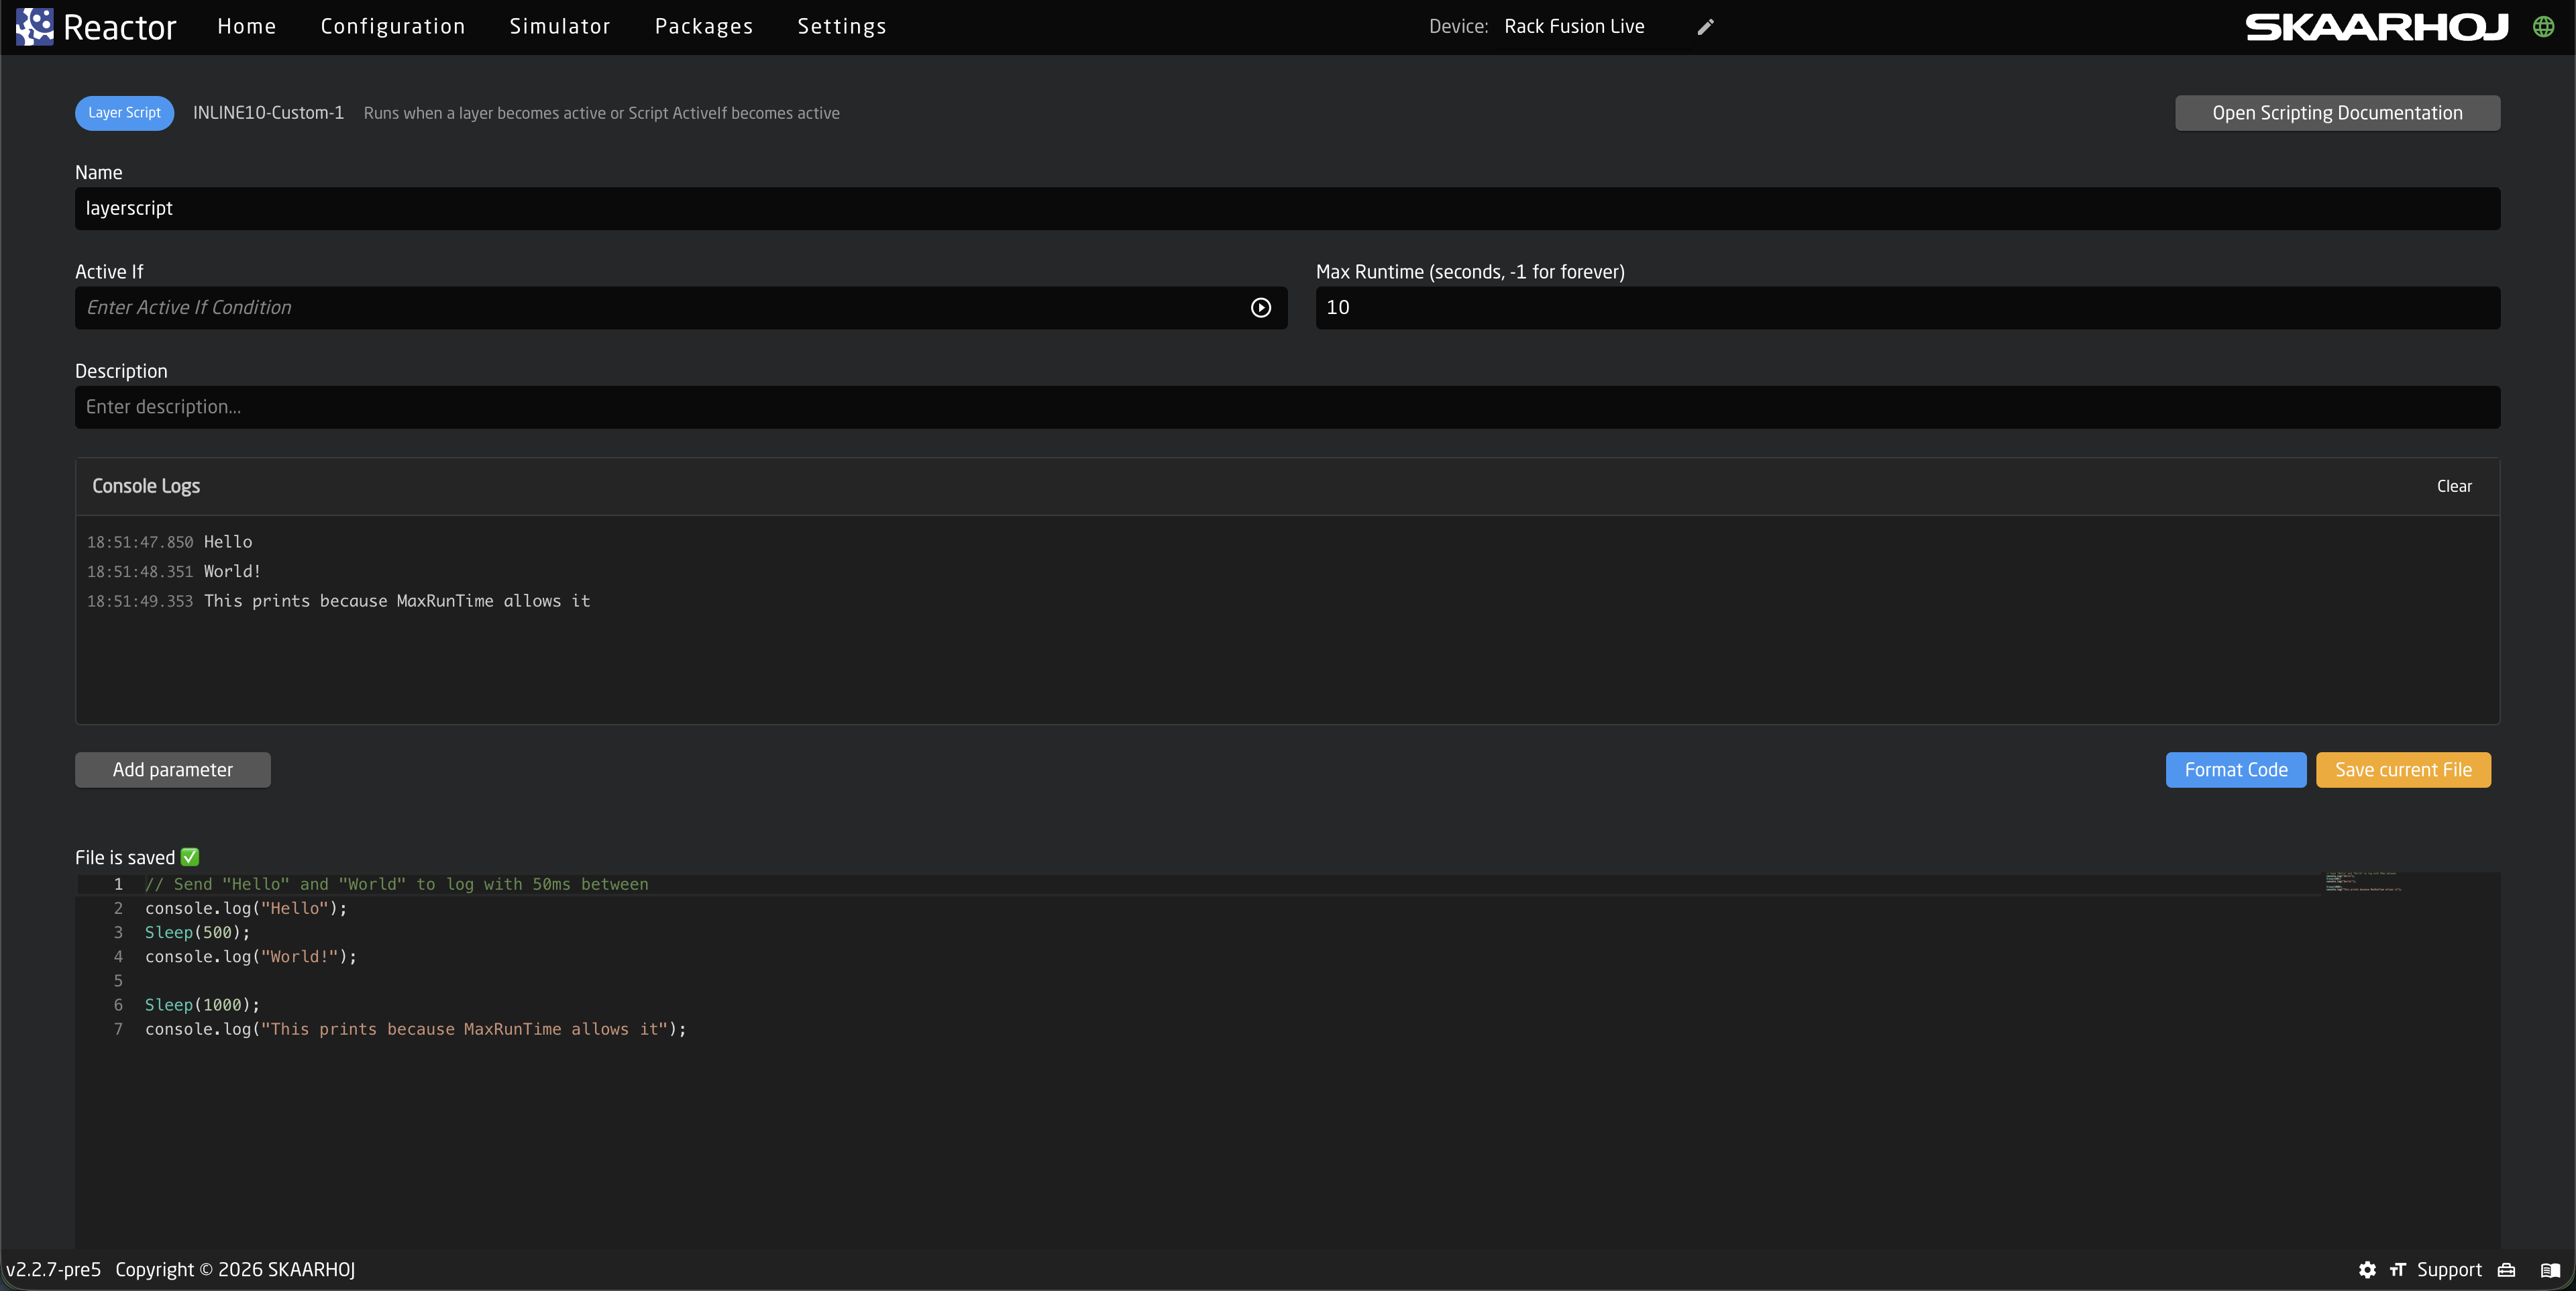Select the device name Rack Fusion Live
2576x1291 pixels.
[x=1574, y=27]
